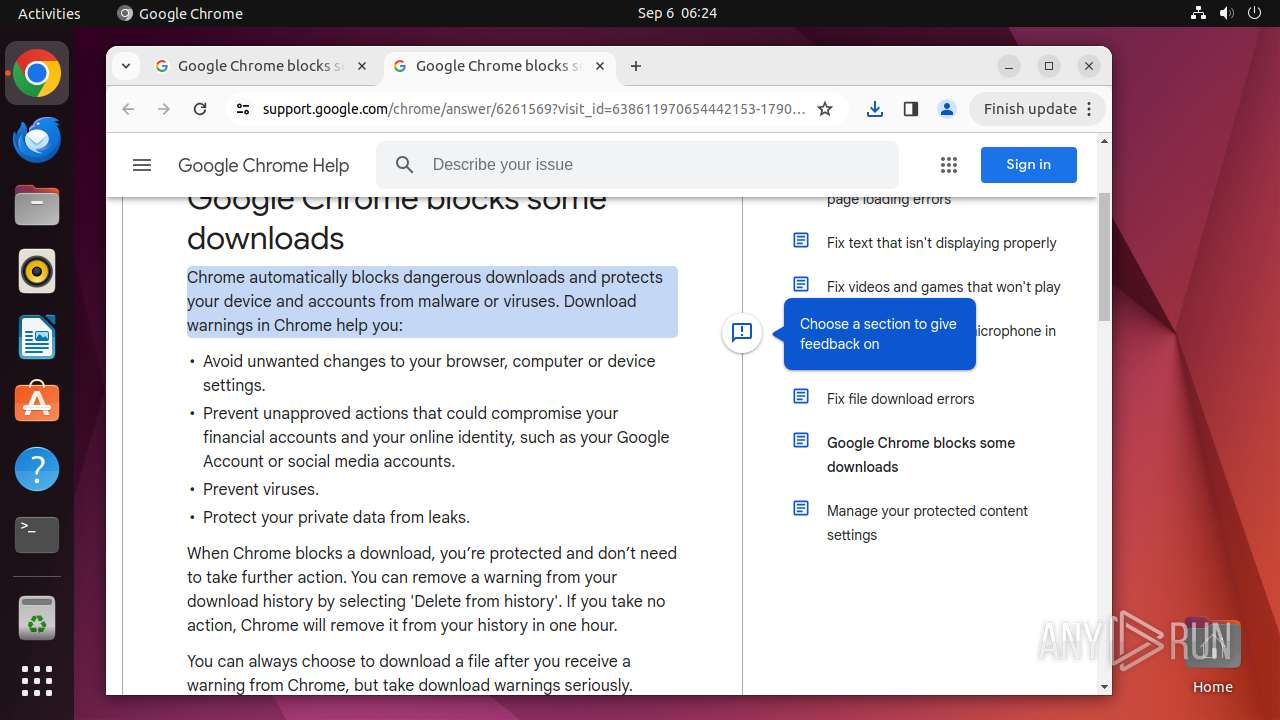Select the second Google Chrome blocks tab

pyautogui.click(x=499, y=66)
